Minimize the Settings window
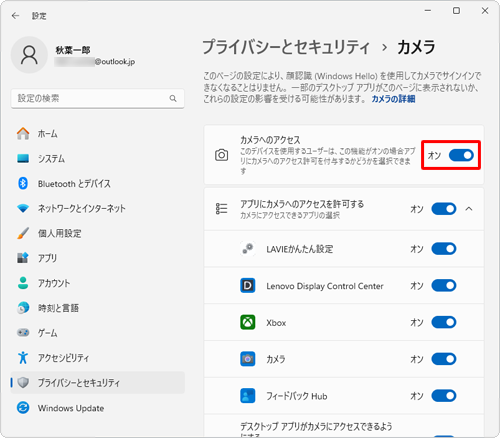500x438 pixels. (428, 11)
